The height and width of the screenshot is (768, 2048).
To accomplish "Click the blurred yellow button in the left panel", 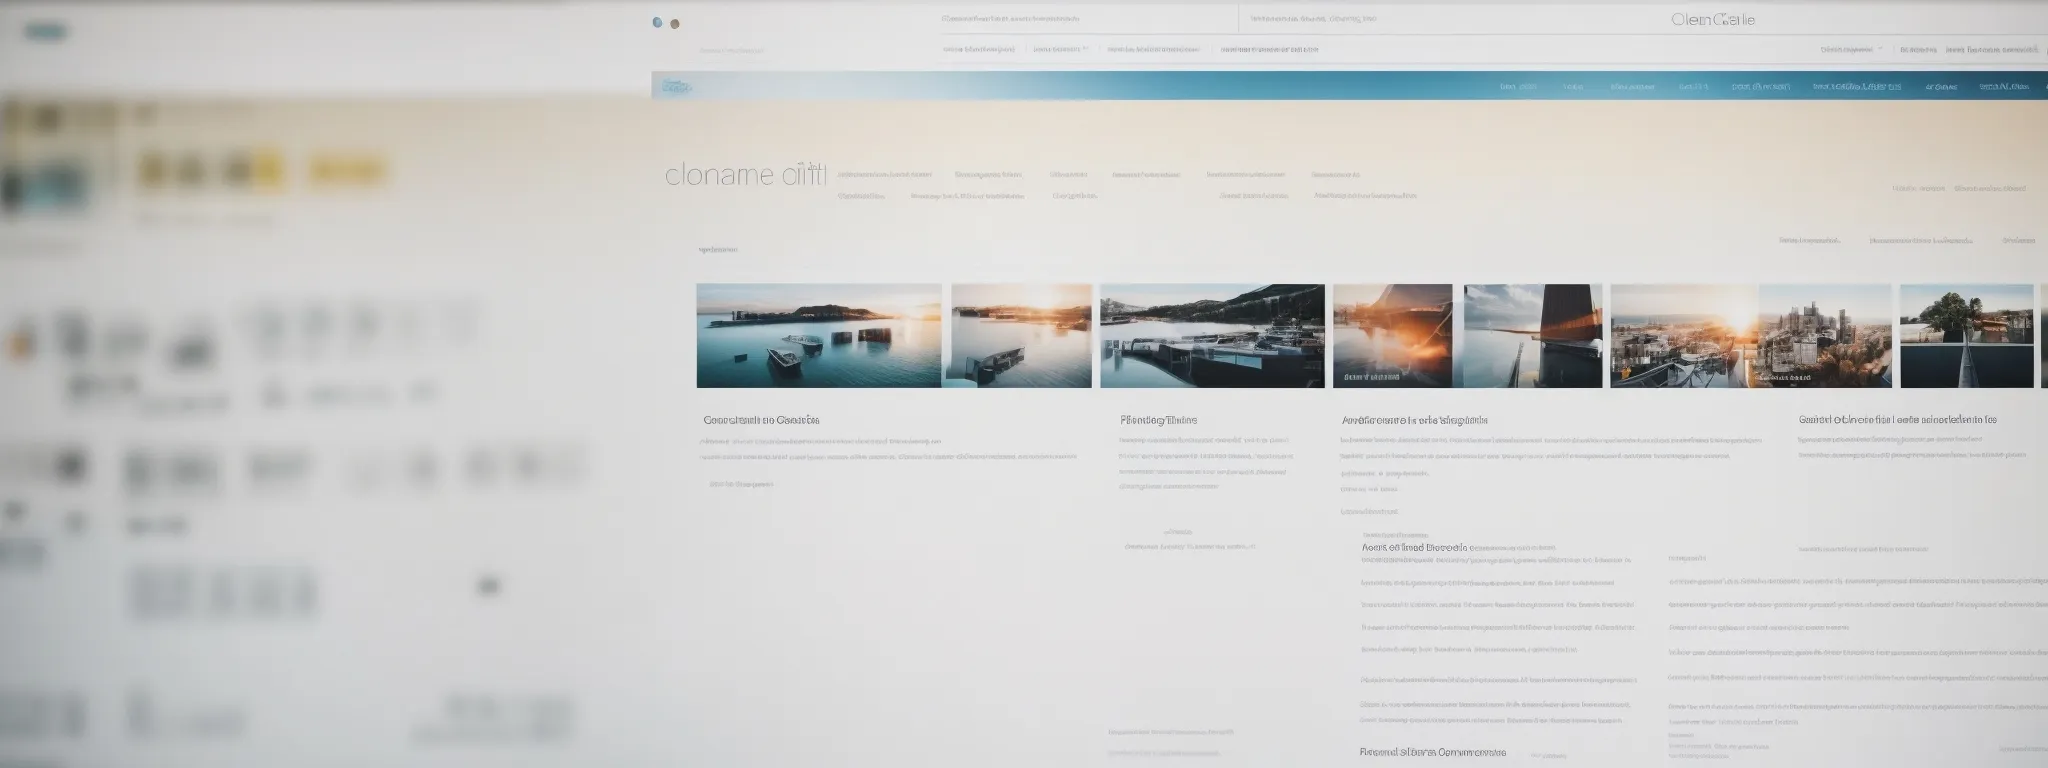I will [x=347, y=170].
